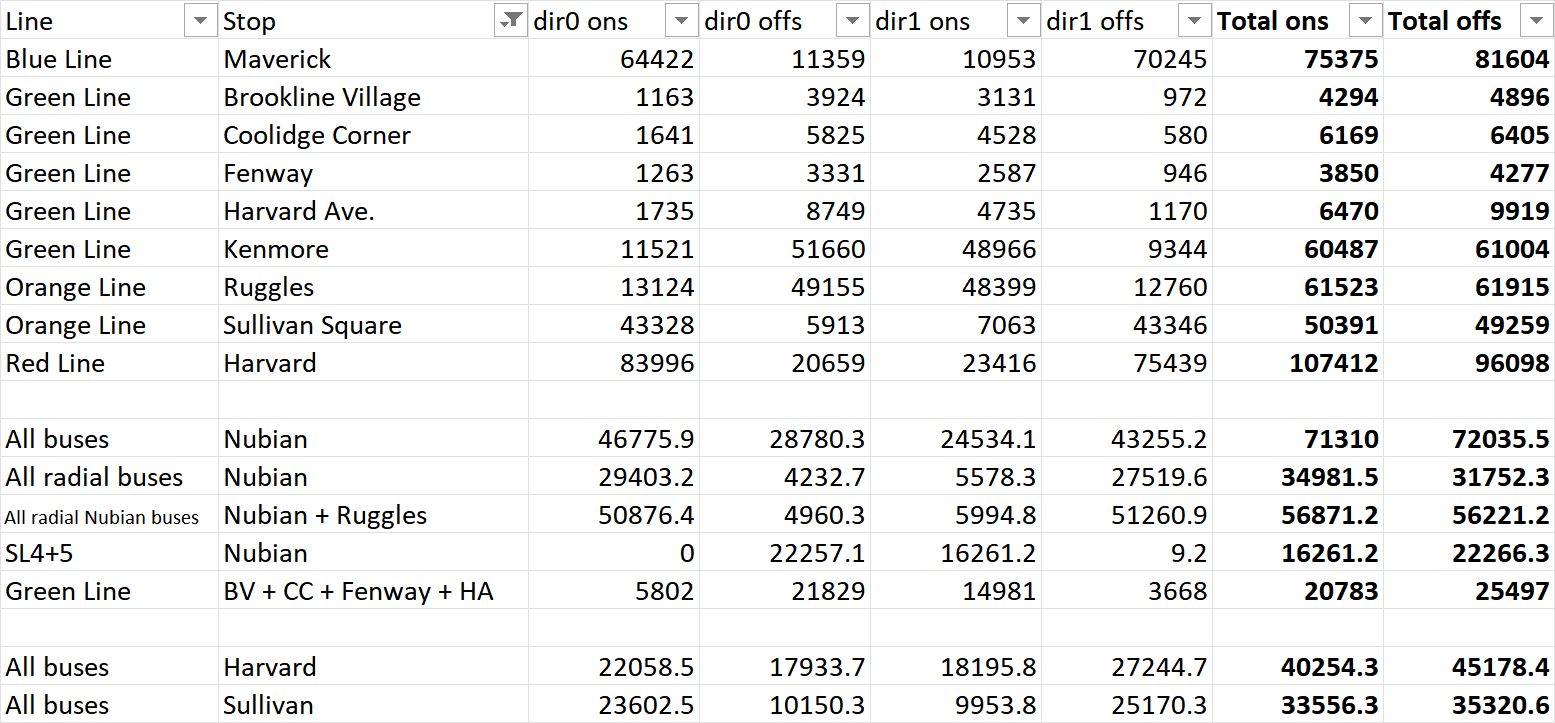This screenshot has width=1555, height=723.
Task: Expand the Total offs column filter
Action: click(x=1534, y=21)
